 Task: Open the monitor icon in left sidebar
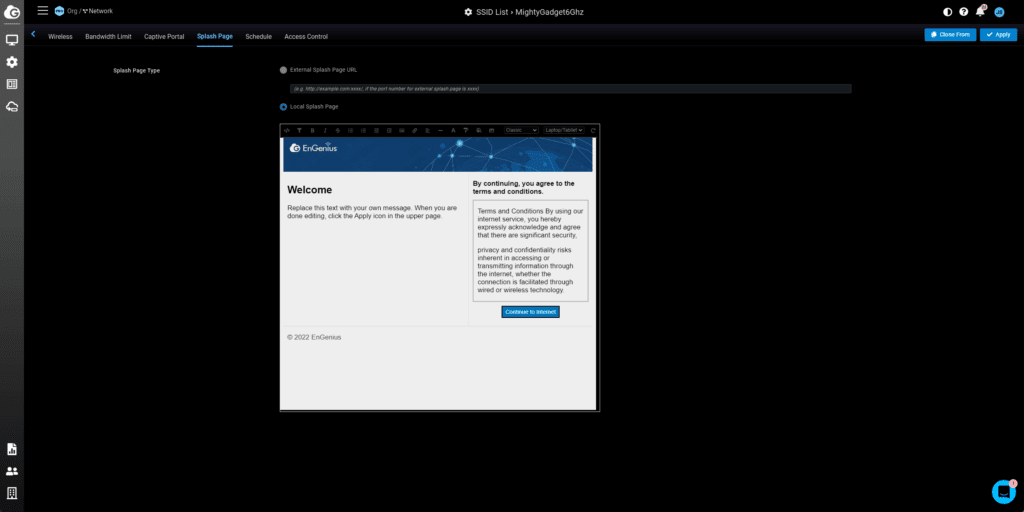12,40
